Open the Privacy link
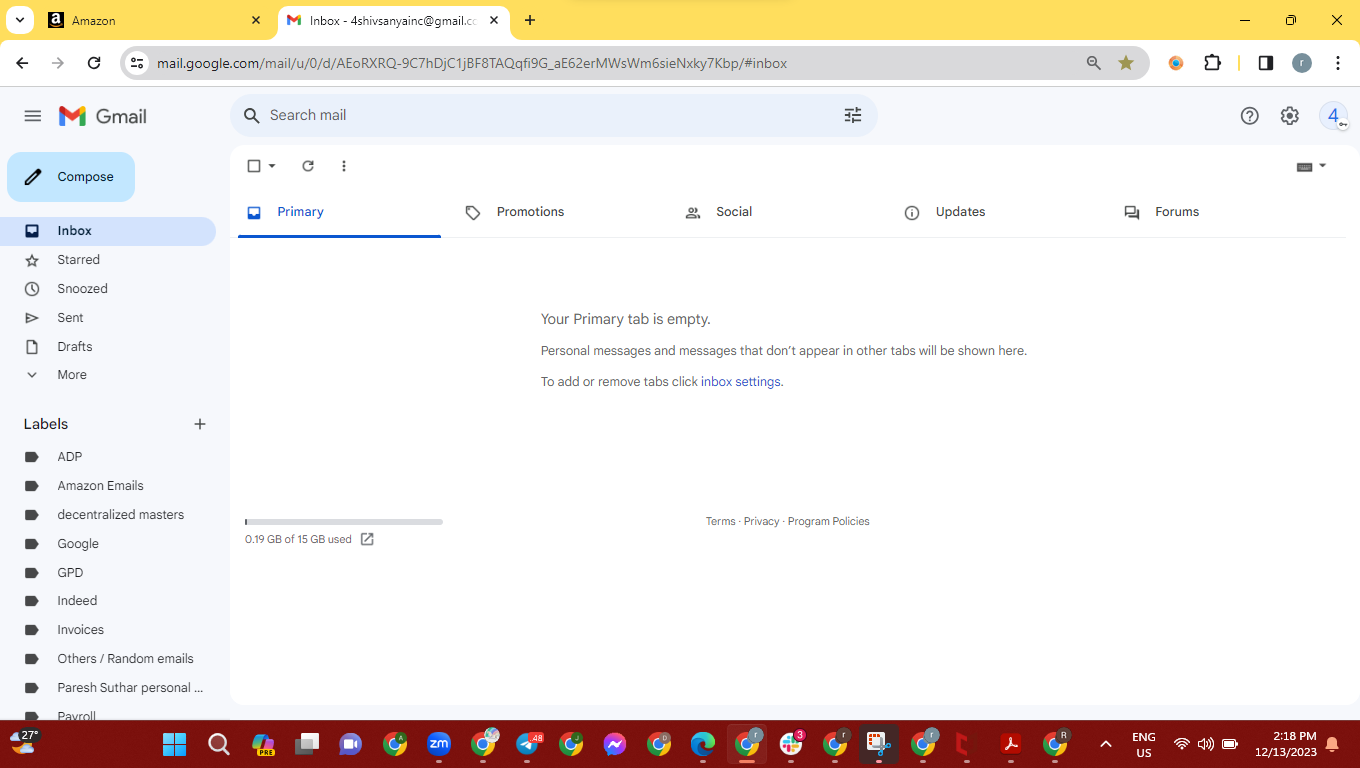The image size is (1360, 768). (x=761, y=521)
